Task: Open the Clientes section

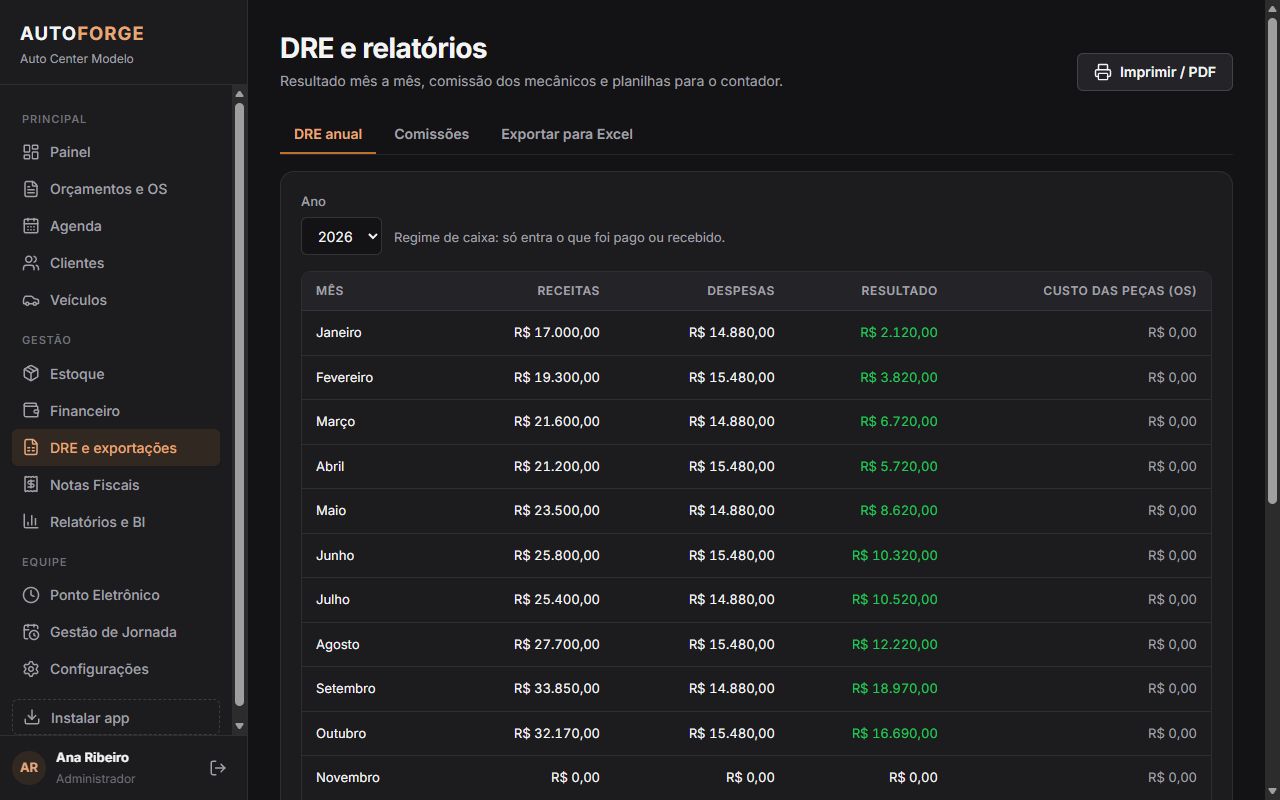Action: click(x=116, y=263)
